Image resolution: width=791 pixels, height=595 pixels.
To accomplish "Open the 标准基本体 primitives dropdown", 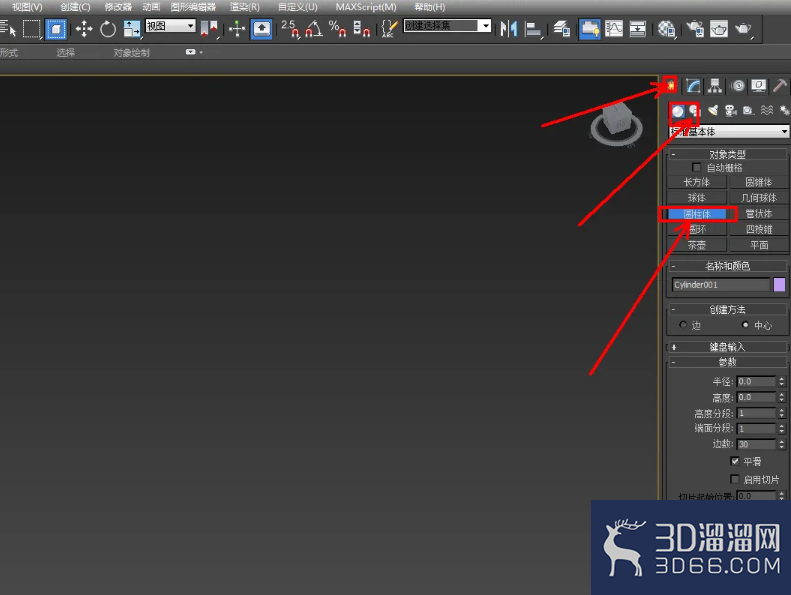I will coord(729,132).
